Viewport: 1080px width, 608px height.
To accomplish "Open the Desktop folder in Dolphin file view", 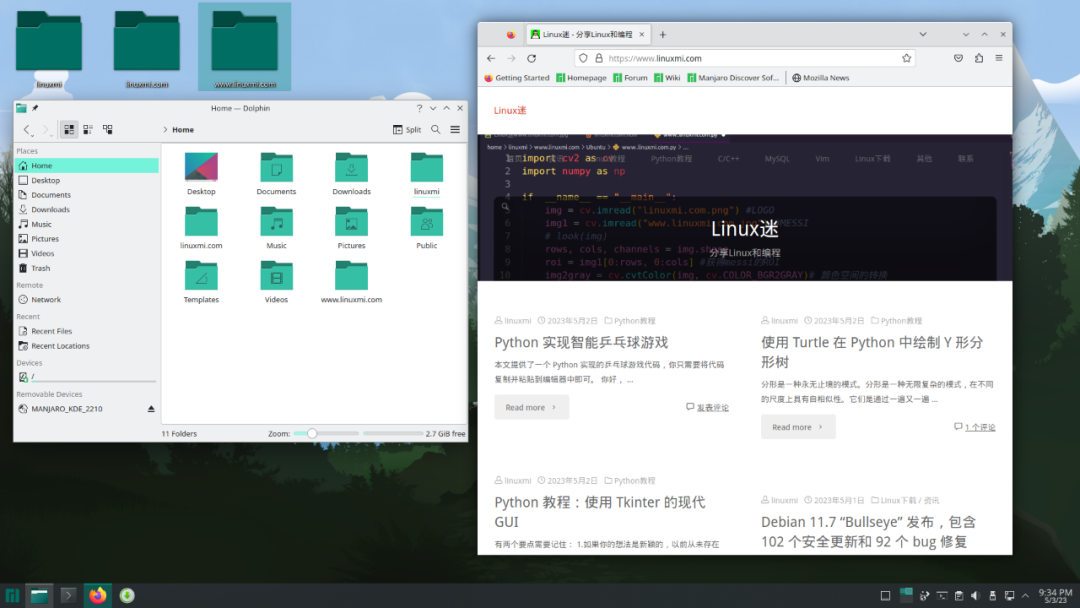I will (201, 174).
